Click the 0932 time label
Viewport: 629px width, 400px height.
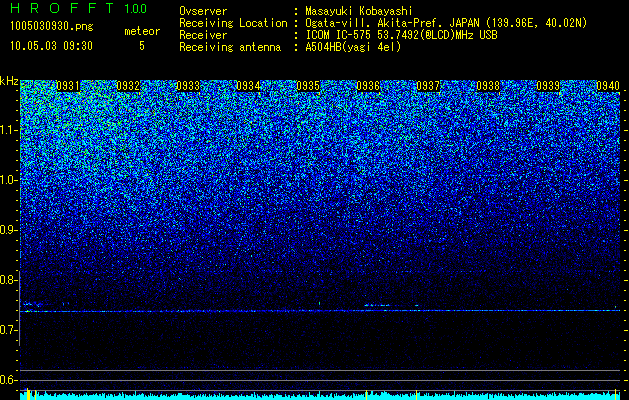pyautogui.click(x=128, y=86)
